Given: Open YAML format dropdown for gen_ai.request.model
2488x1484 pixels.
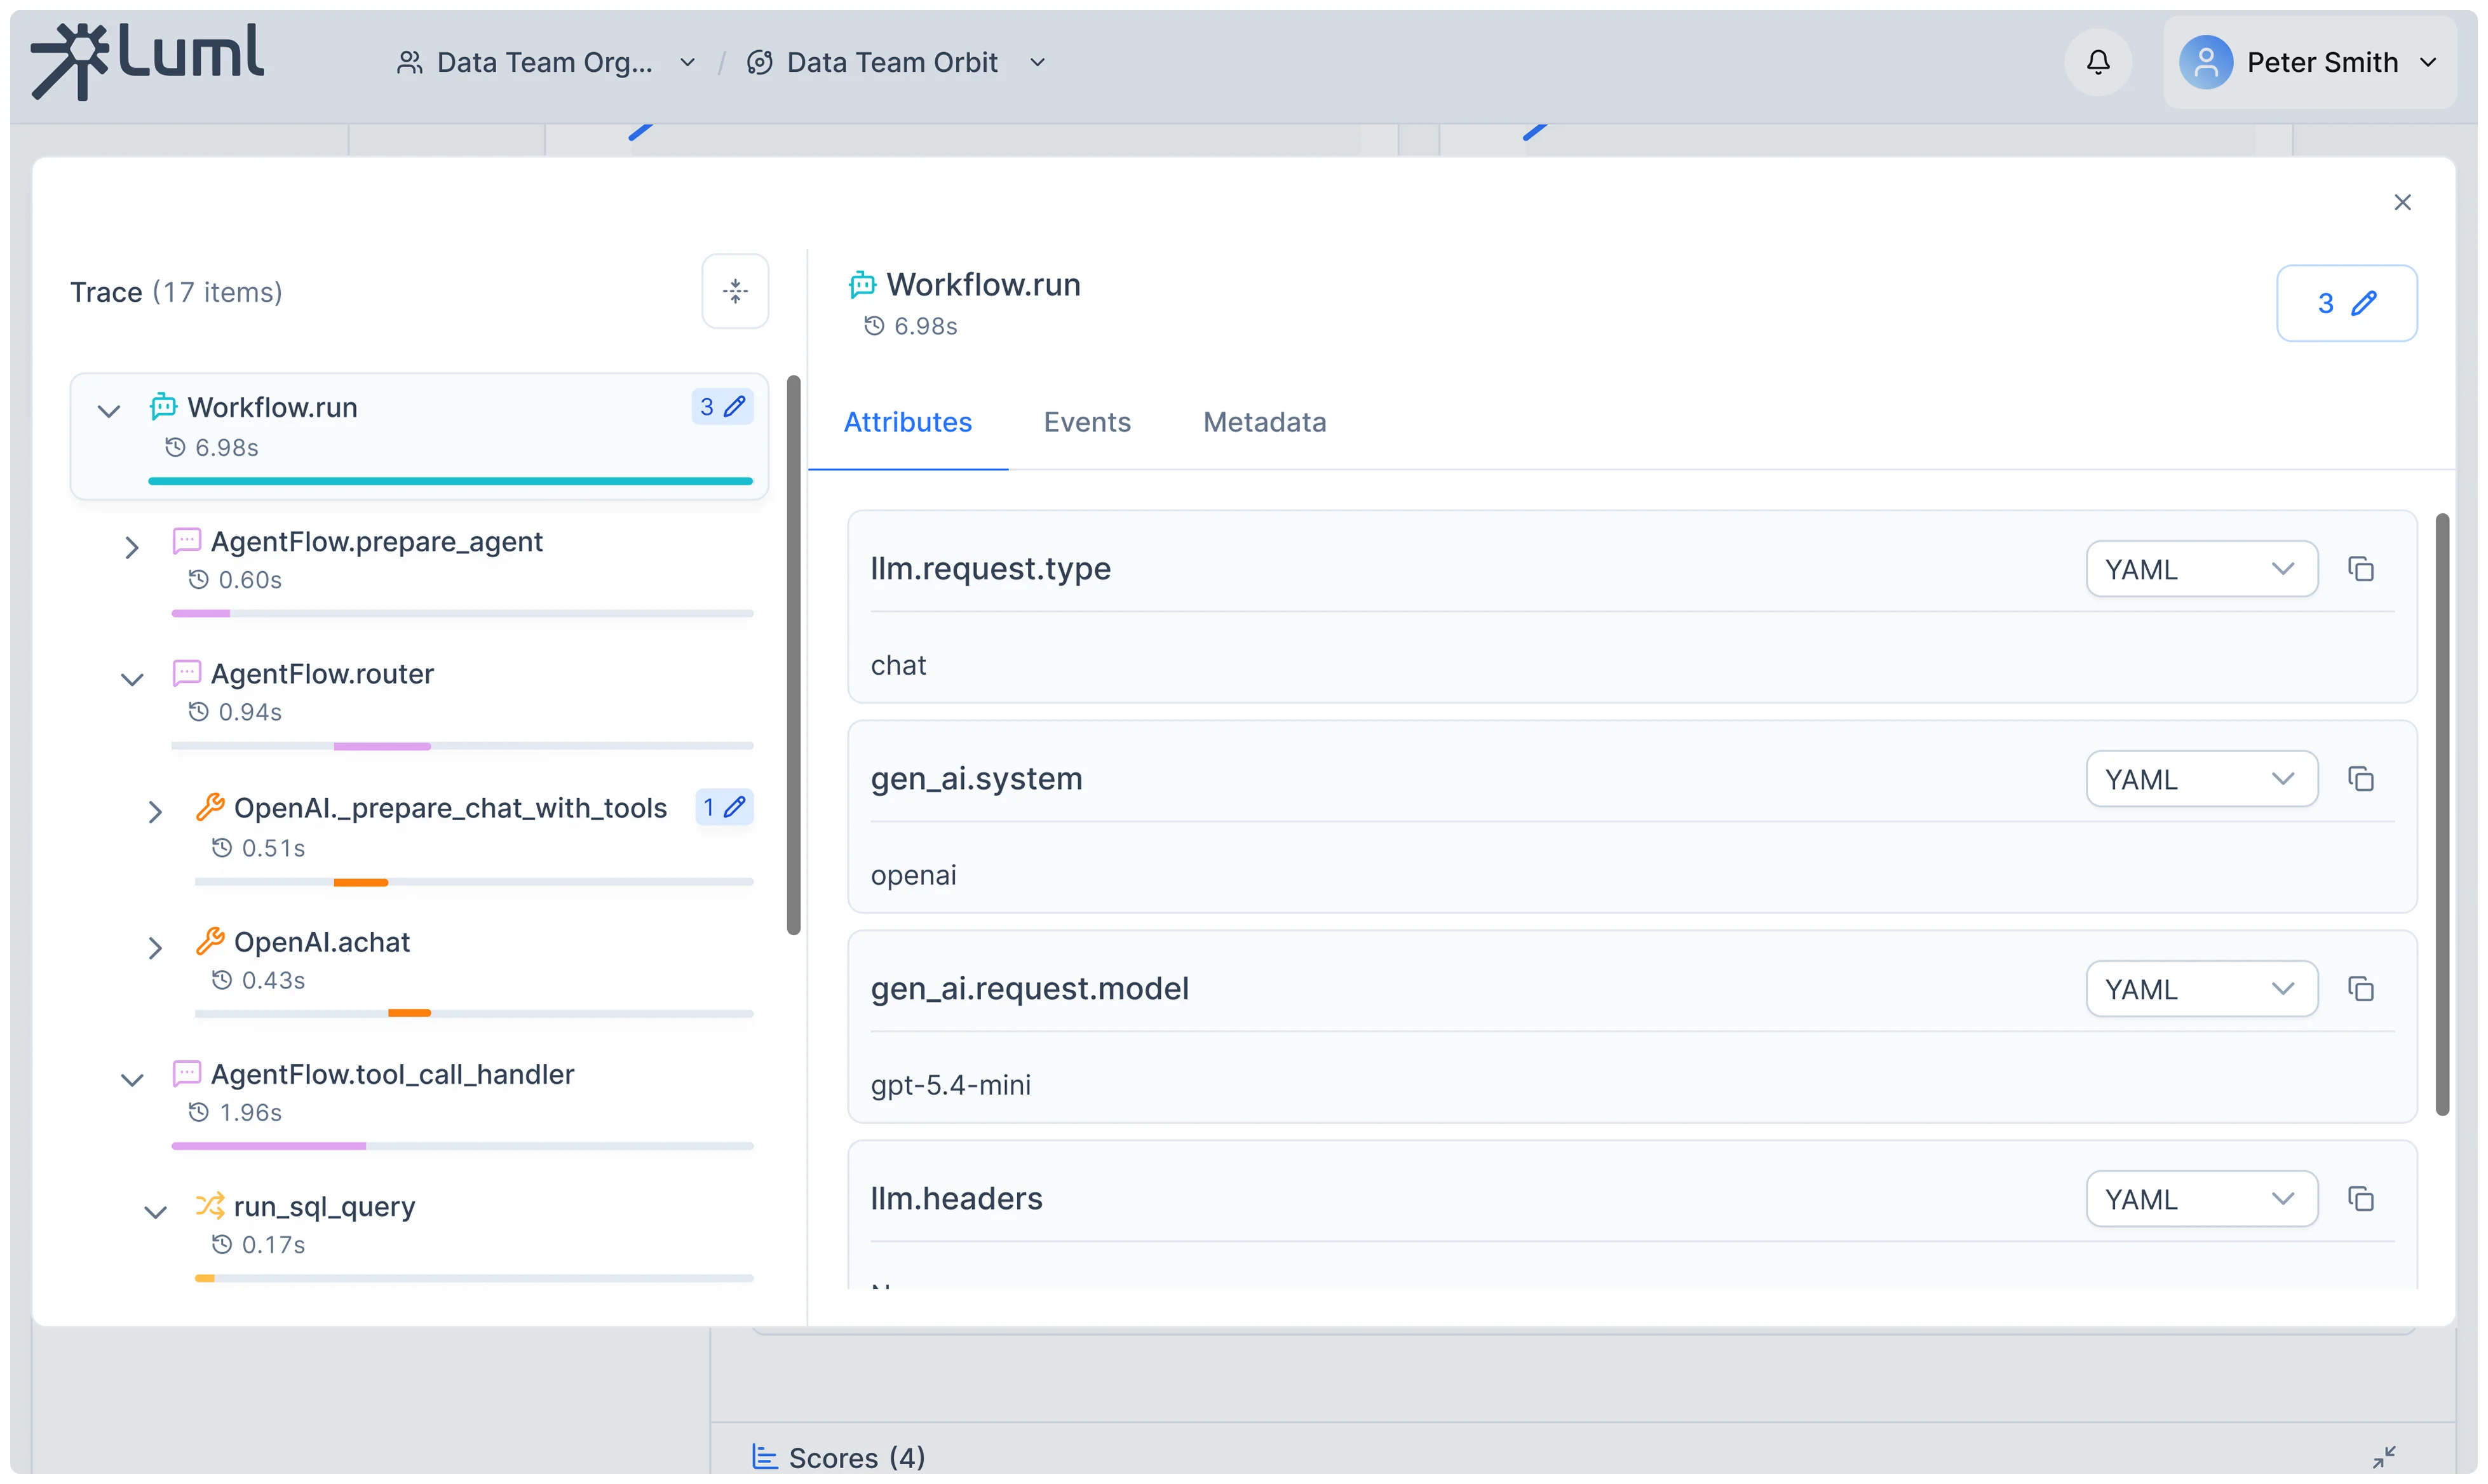Looking at the screenshot, I should [2200, 989].
